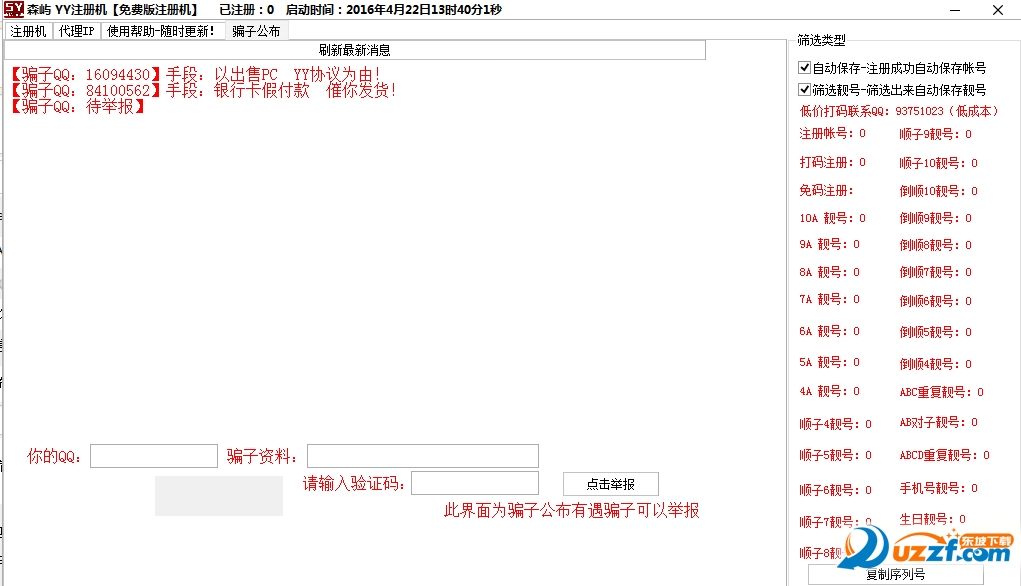The height and width of the screenshot is (586, 1021).
Task: Click the 5A 靓号 counter
Action: (x=829, y=362)
